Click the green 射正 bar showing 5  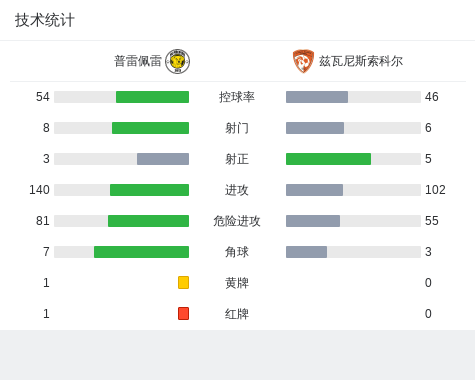328,159
